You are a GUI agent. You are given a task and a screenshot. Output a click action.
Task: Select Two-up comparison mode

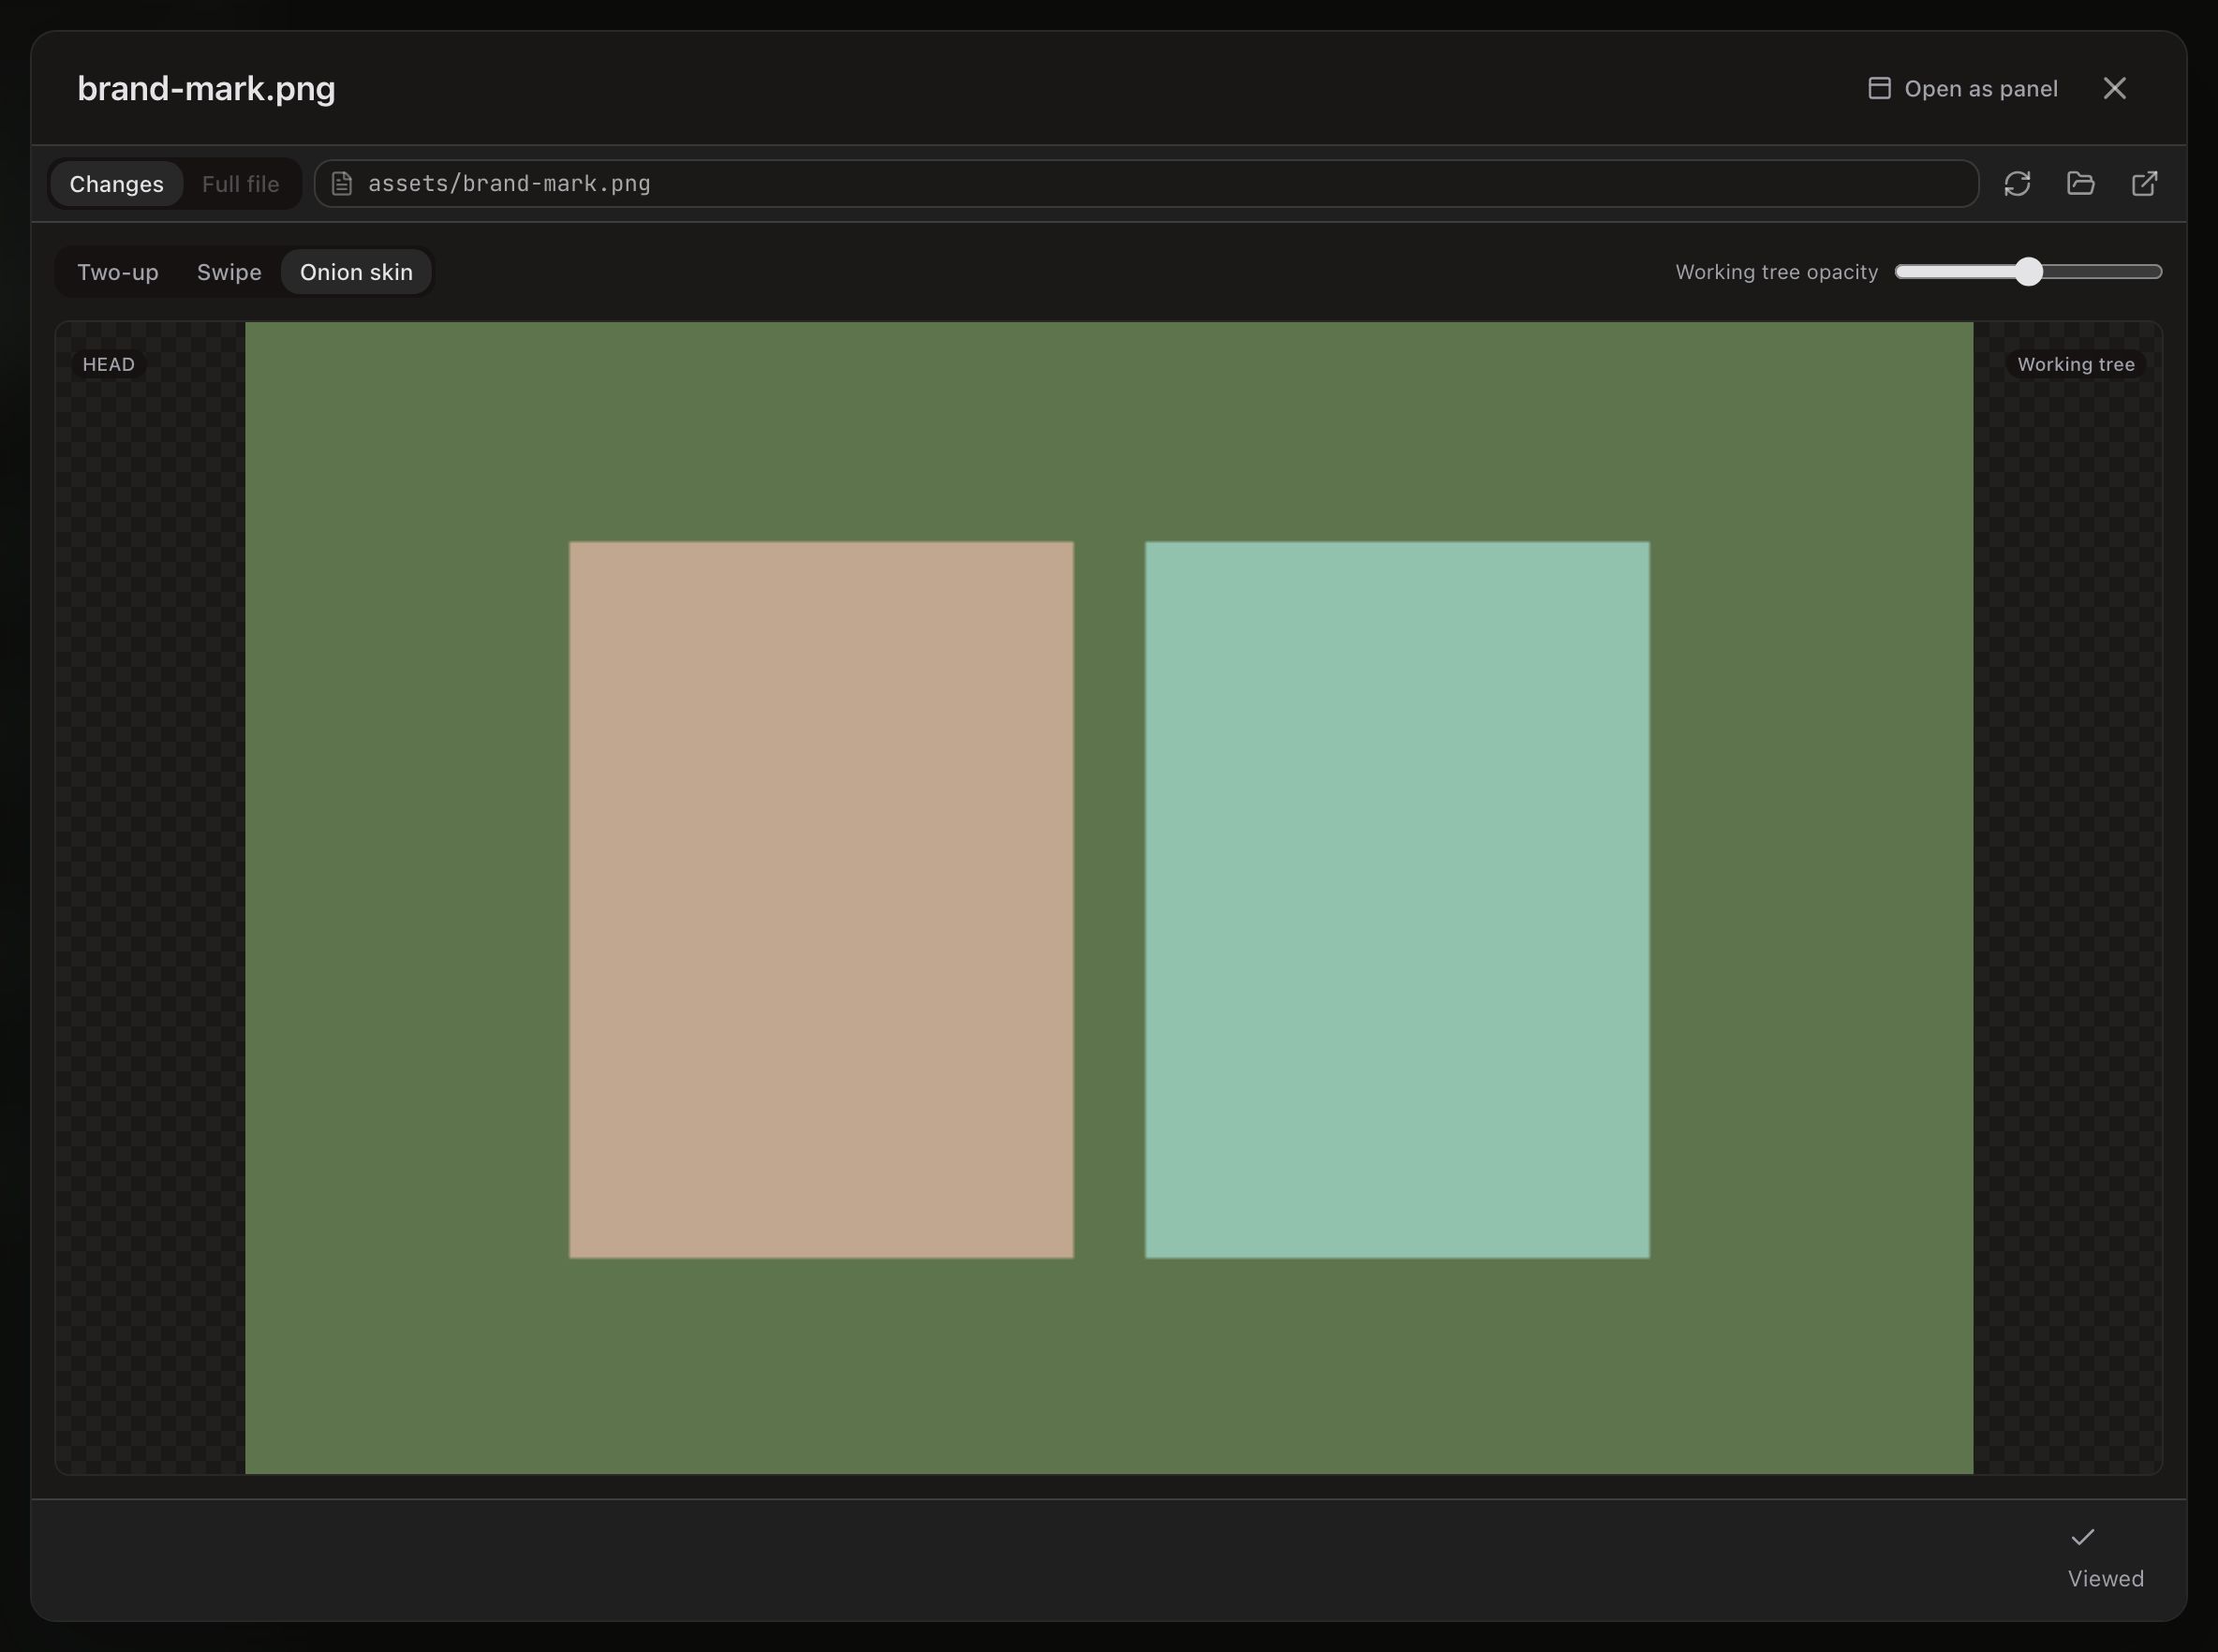pos(118,272)
